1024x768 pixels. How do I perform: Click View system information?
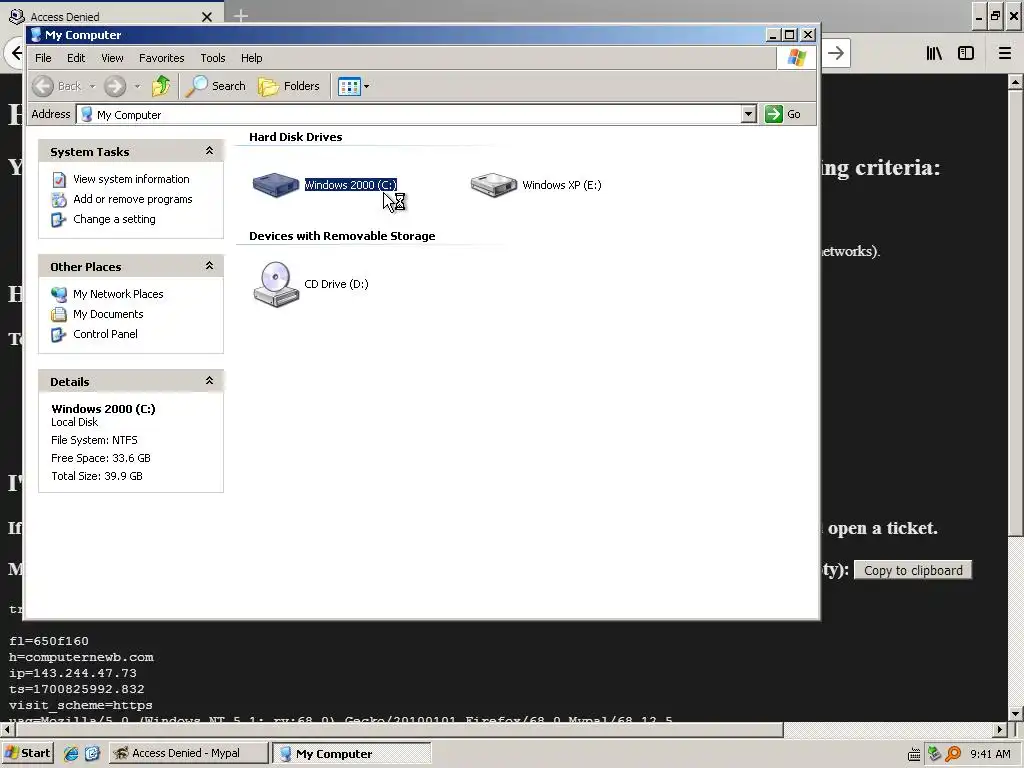pyautogui.click(x=131, y=179)
